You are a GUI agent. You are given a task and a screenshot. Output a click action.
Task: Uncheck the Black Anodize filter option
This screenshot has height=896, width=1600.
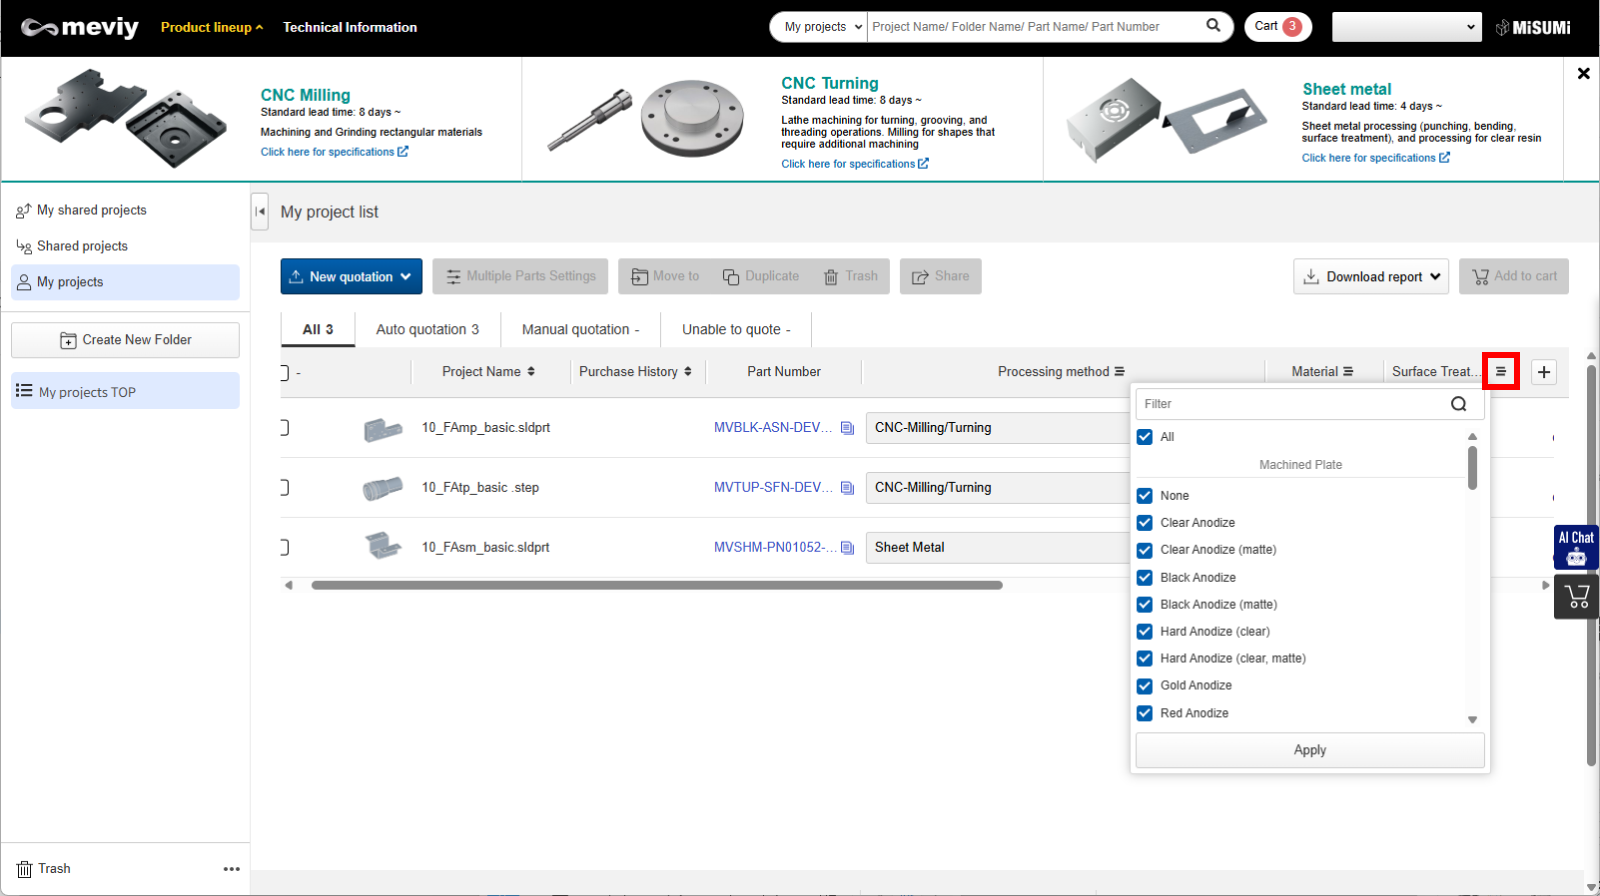pyautogui.click(x=1145, y=578)
